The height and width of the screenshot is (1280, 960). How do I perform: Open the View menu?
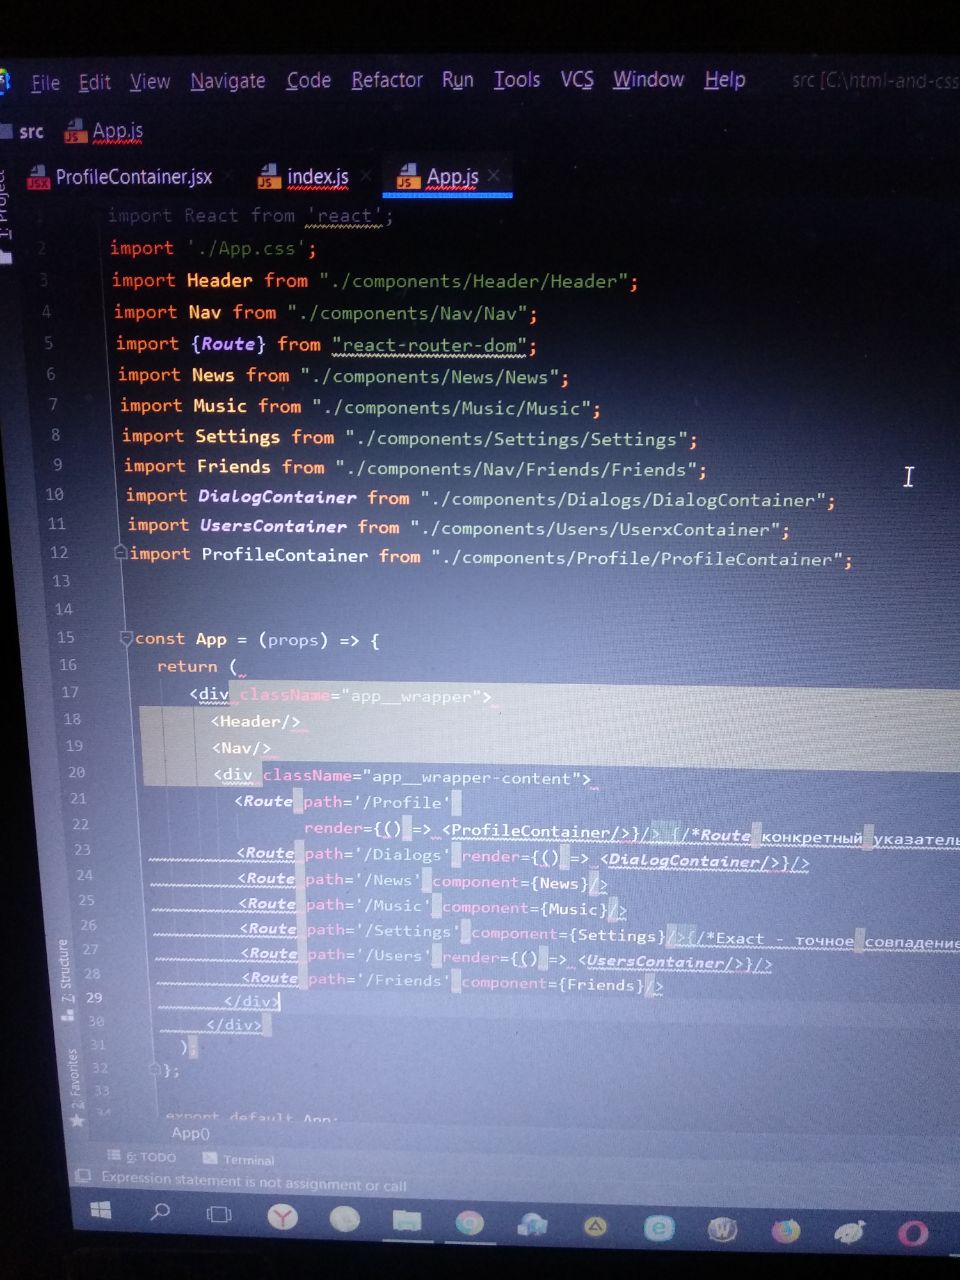(x=150, y=82)
